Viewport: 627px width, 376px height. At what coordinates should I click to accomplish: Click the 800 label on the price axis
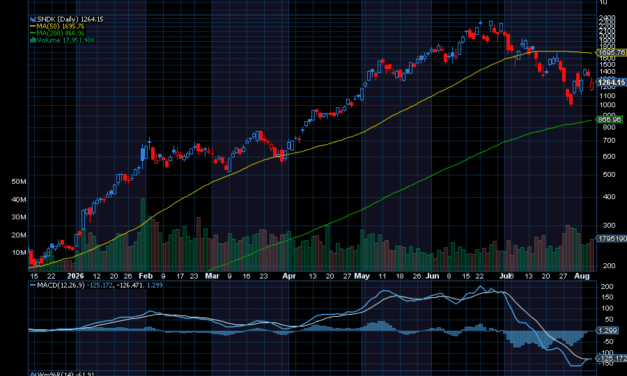pos(609,127)
